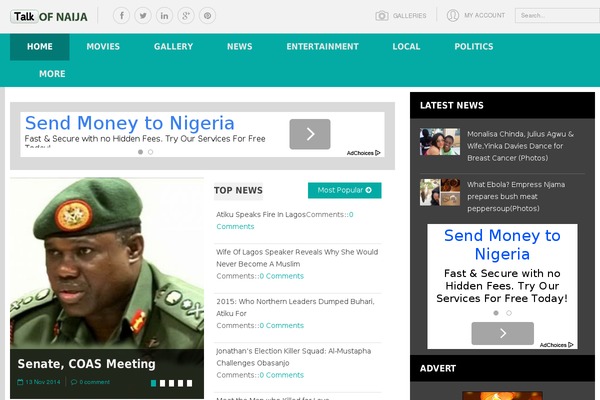Click the arrow button in banner ad

tap(310, 134)
